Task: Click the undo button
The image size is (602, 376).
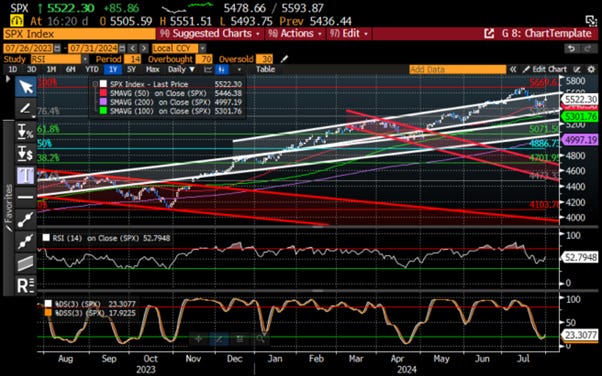Action: [572, 48]
